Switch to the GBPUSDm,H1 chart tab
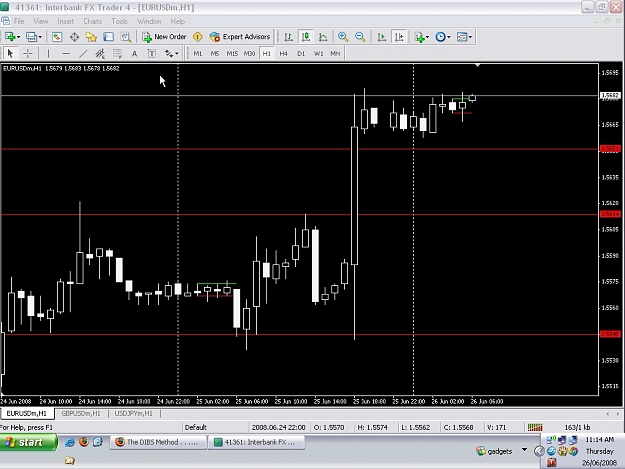 [x=81, y=414]
